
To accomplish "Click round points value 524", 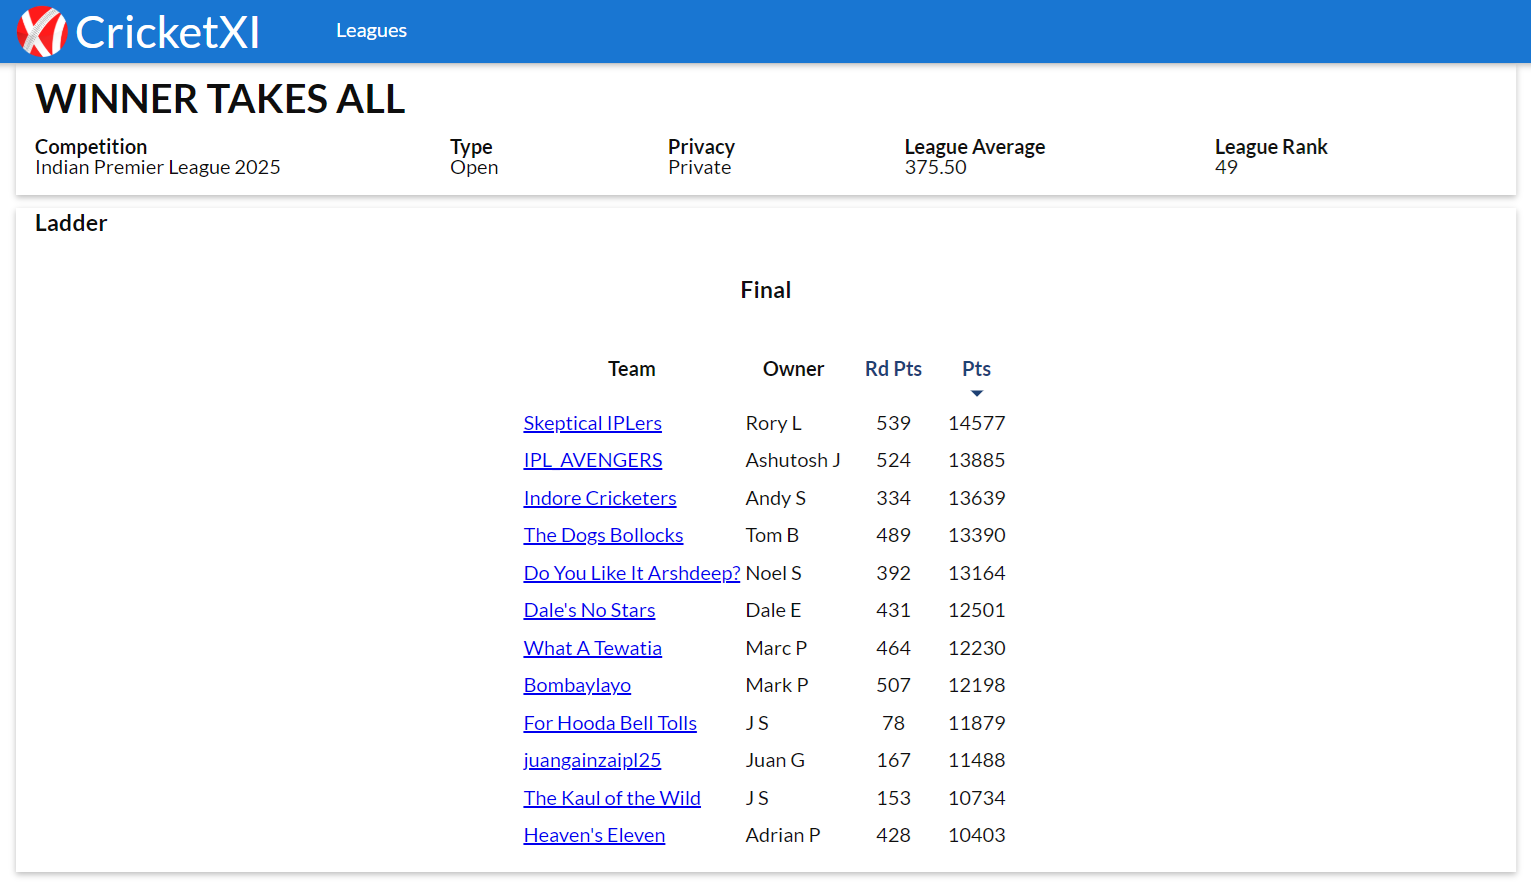I will [893, 460].
